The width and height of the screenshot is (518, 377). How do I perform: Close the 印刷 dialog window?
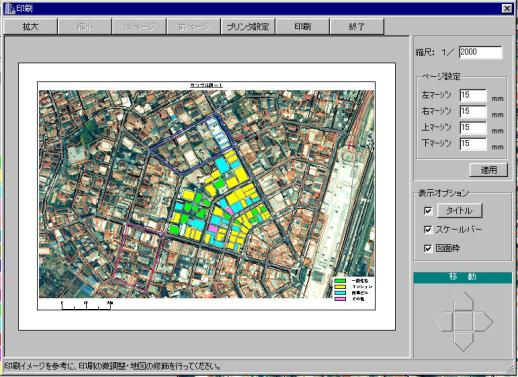507,8
